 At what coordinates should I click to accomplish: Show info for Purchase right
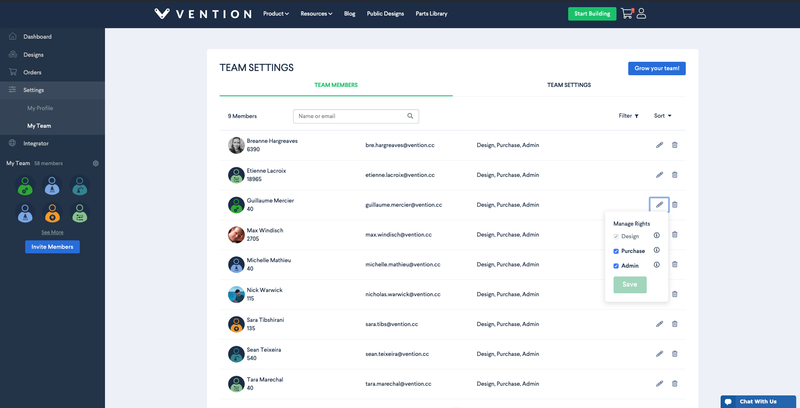point(657,250)
